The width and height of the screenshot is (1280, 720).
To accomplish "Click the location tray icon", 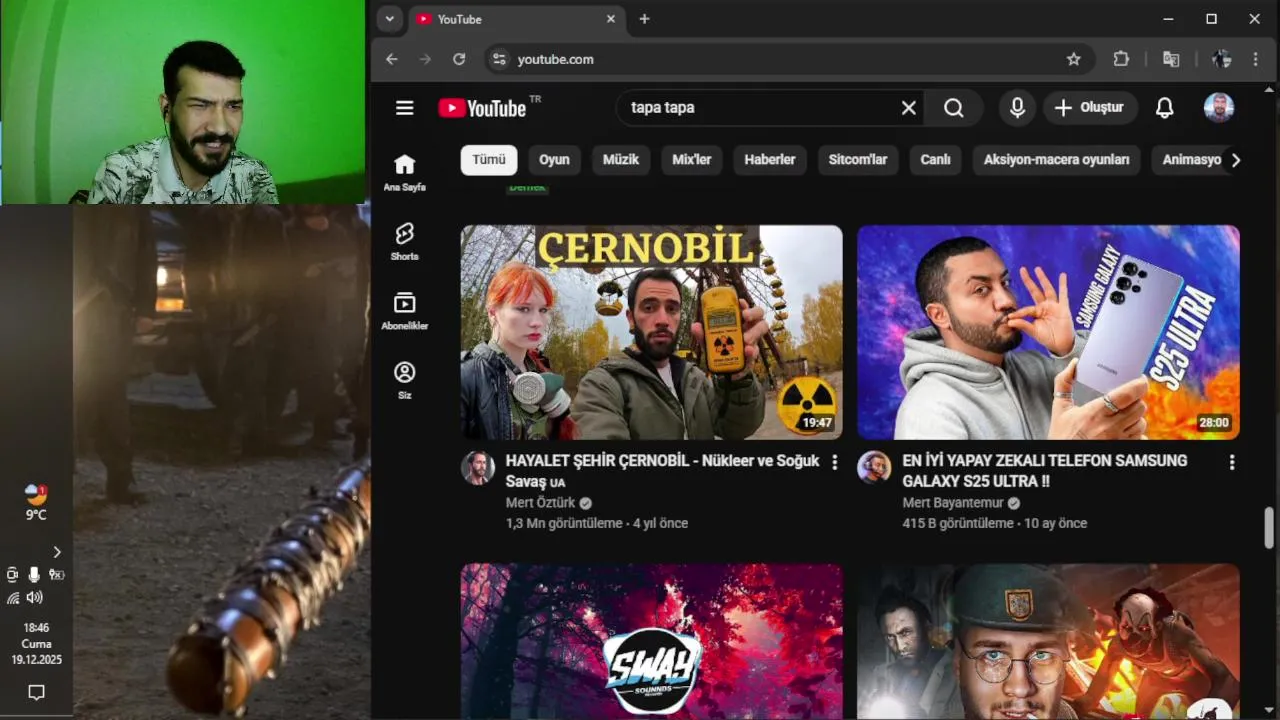I will [57, 574].
